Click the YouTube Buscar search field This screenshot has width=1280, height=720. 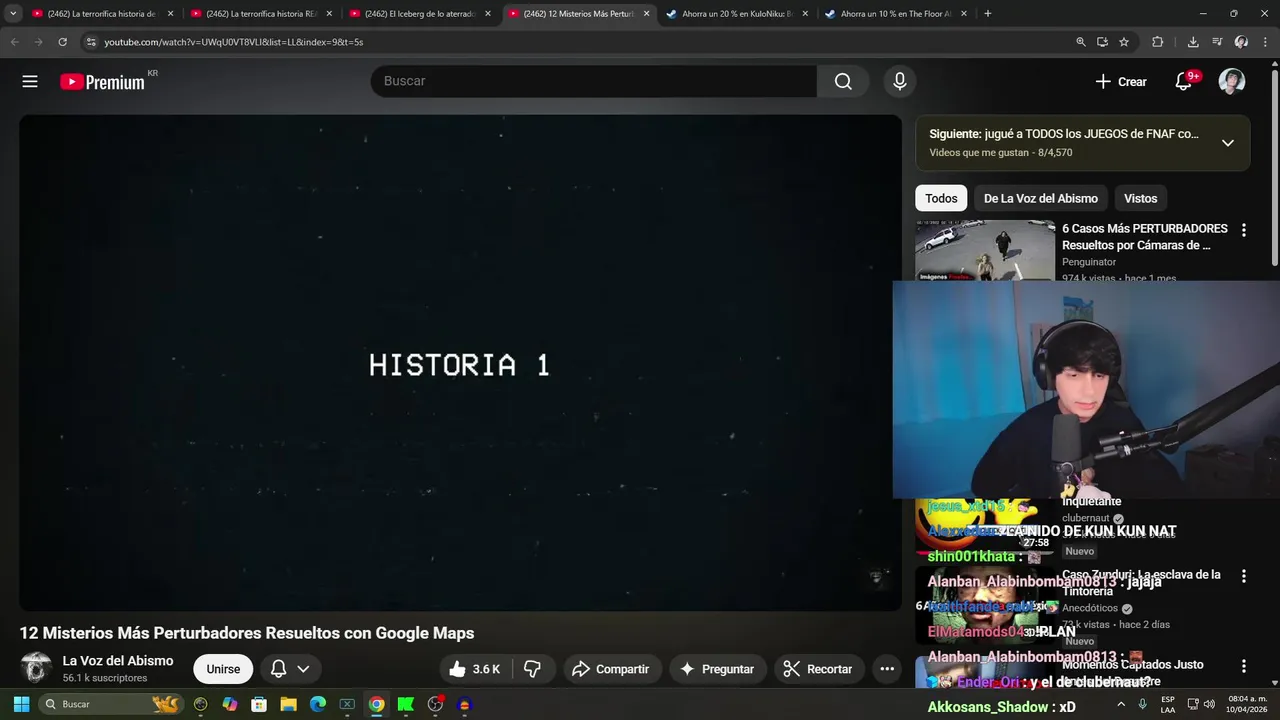click(594, 81)
